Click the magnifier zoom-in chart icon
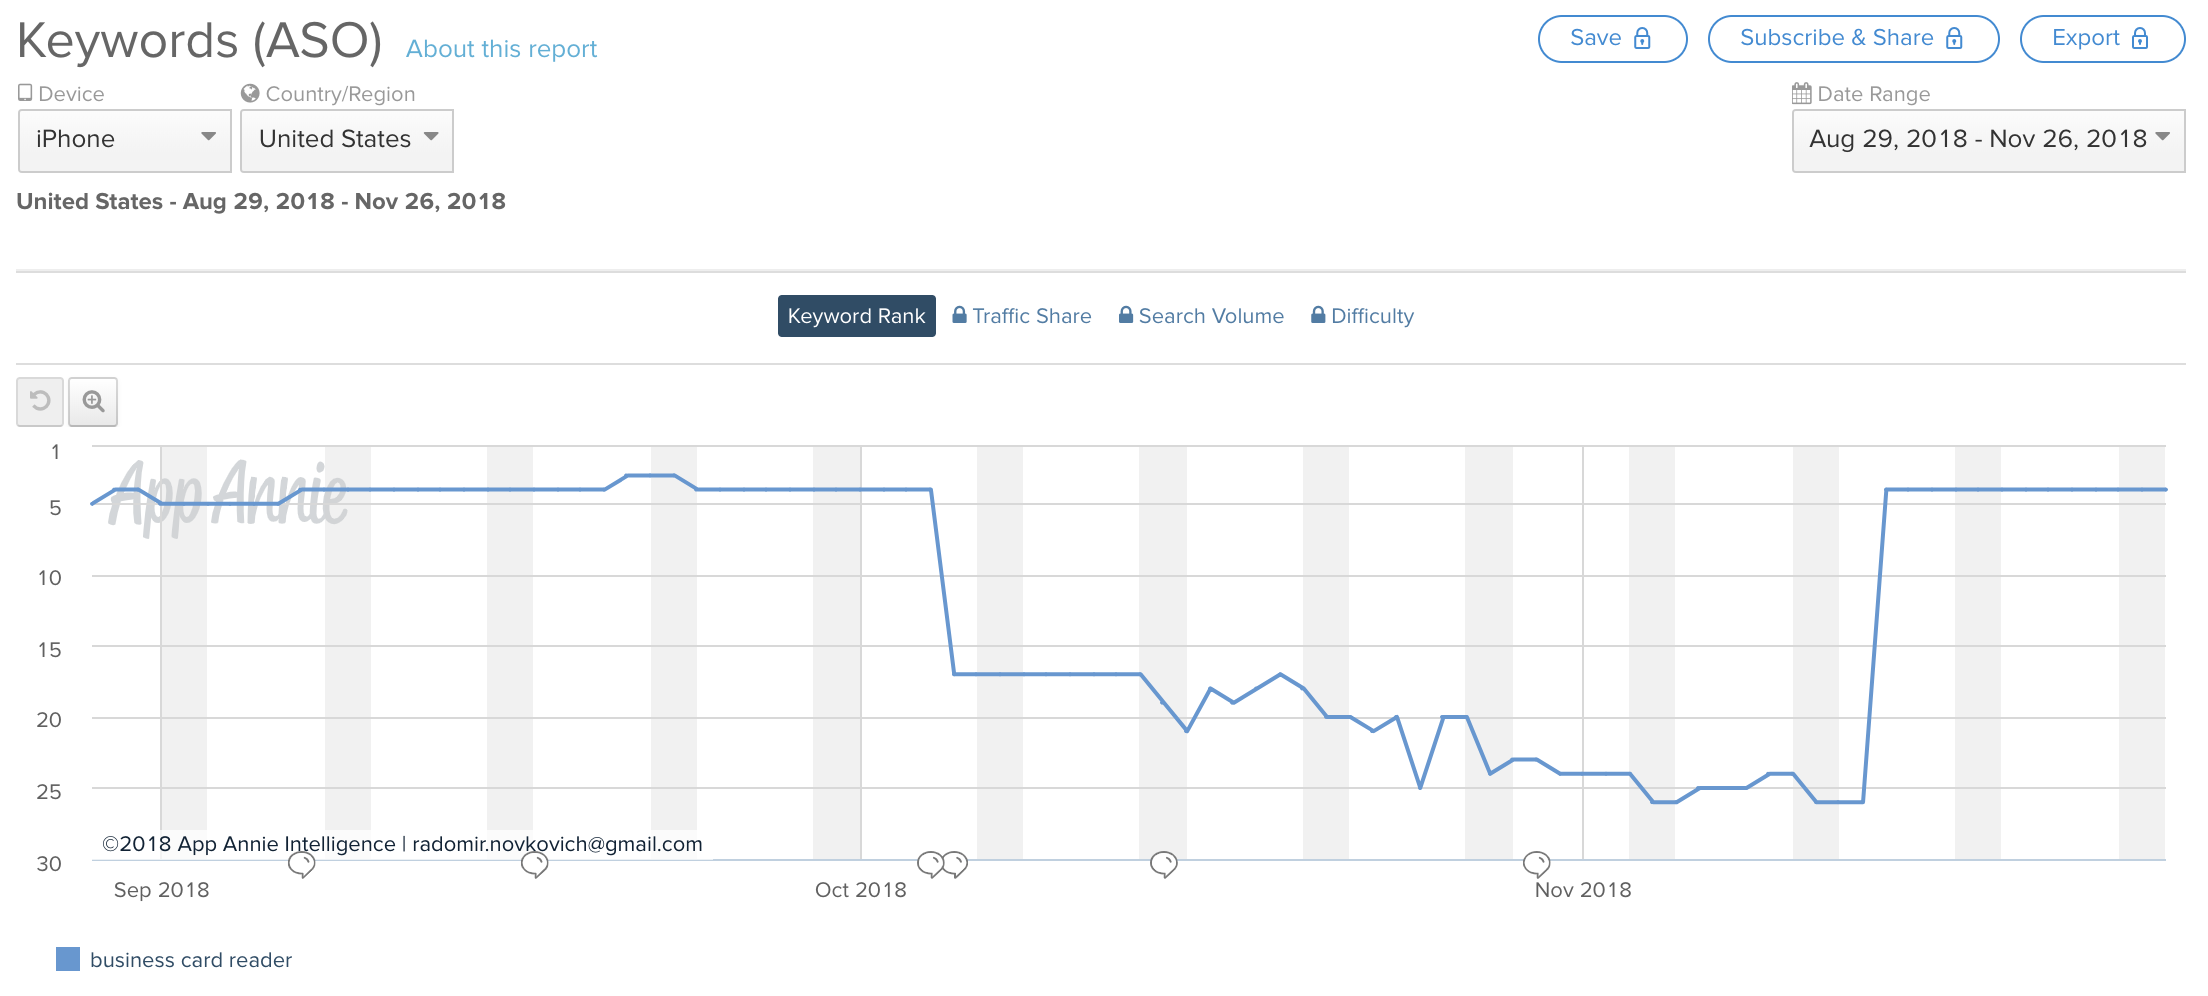The width and height of the screenshot is (2208, 996). point(93,401)
